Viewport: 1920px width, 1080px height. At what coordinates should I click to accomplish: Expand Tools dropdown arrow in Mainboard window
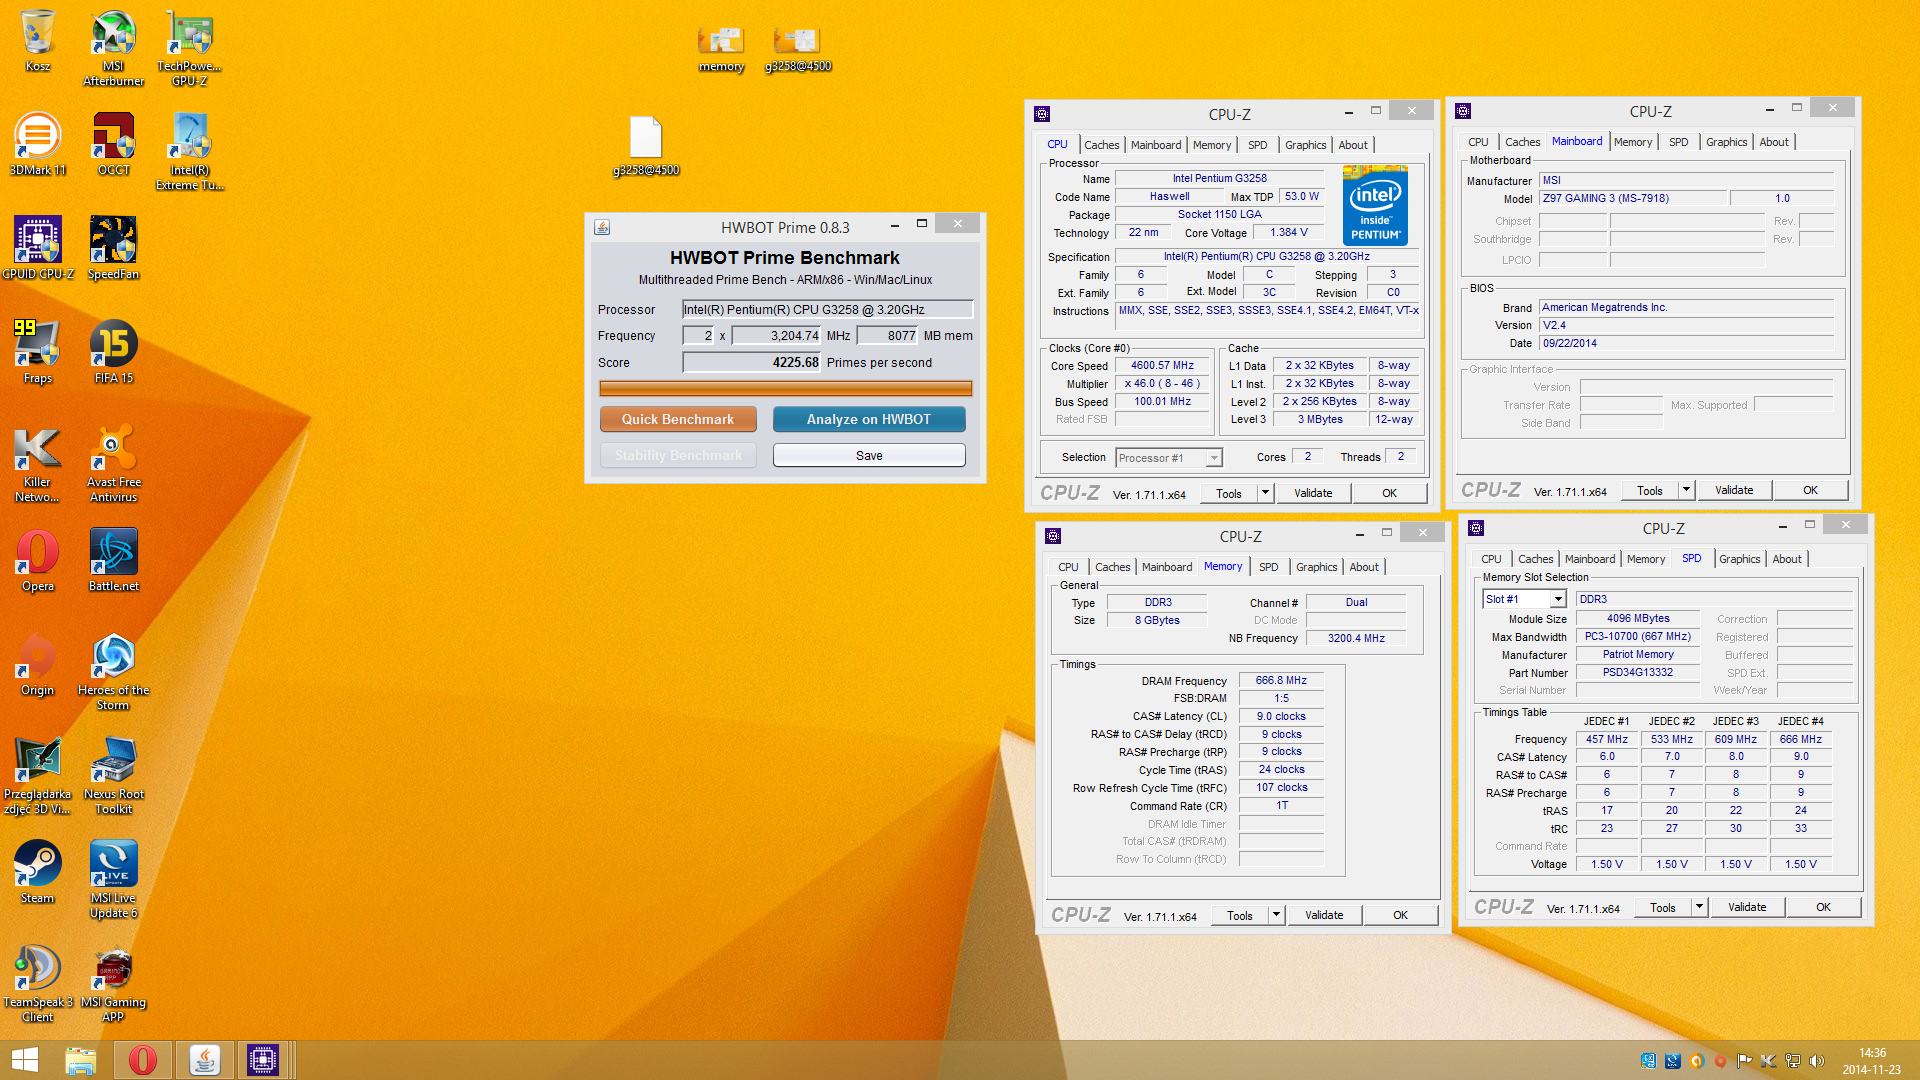coord(1686,490)
